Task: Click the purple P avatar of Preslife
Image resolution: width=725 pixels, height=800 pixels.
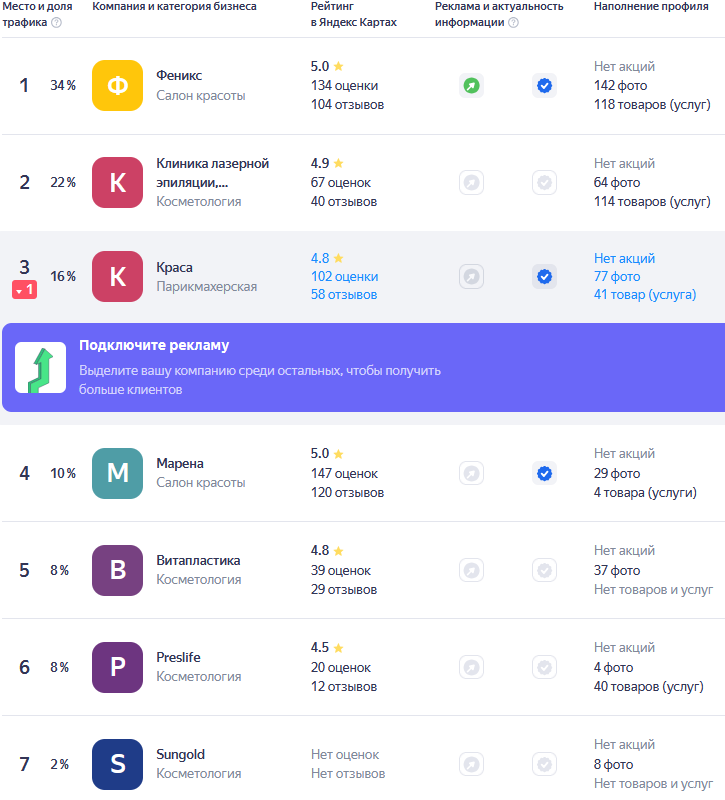Action: (117, 667)
